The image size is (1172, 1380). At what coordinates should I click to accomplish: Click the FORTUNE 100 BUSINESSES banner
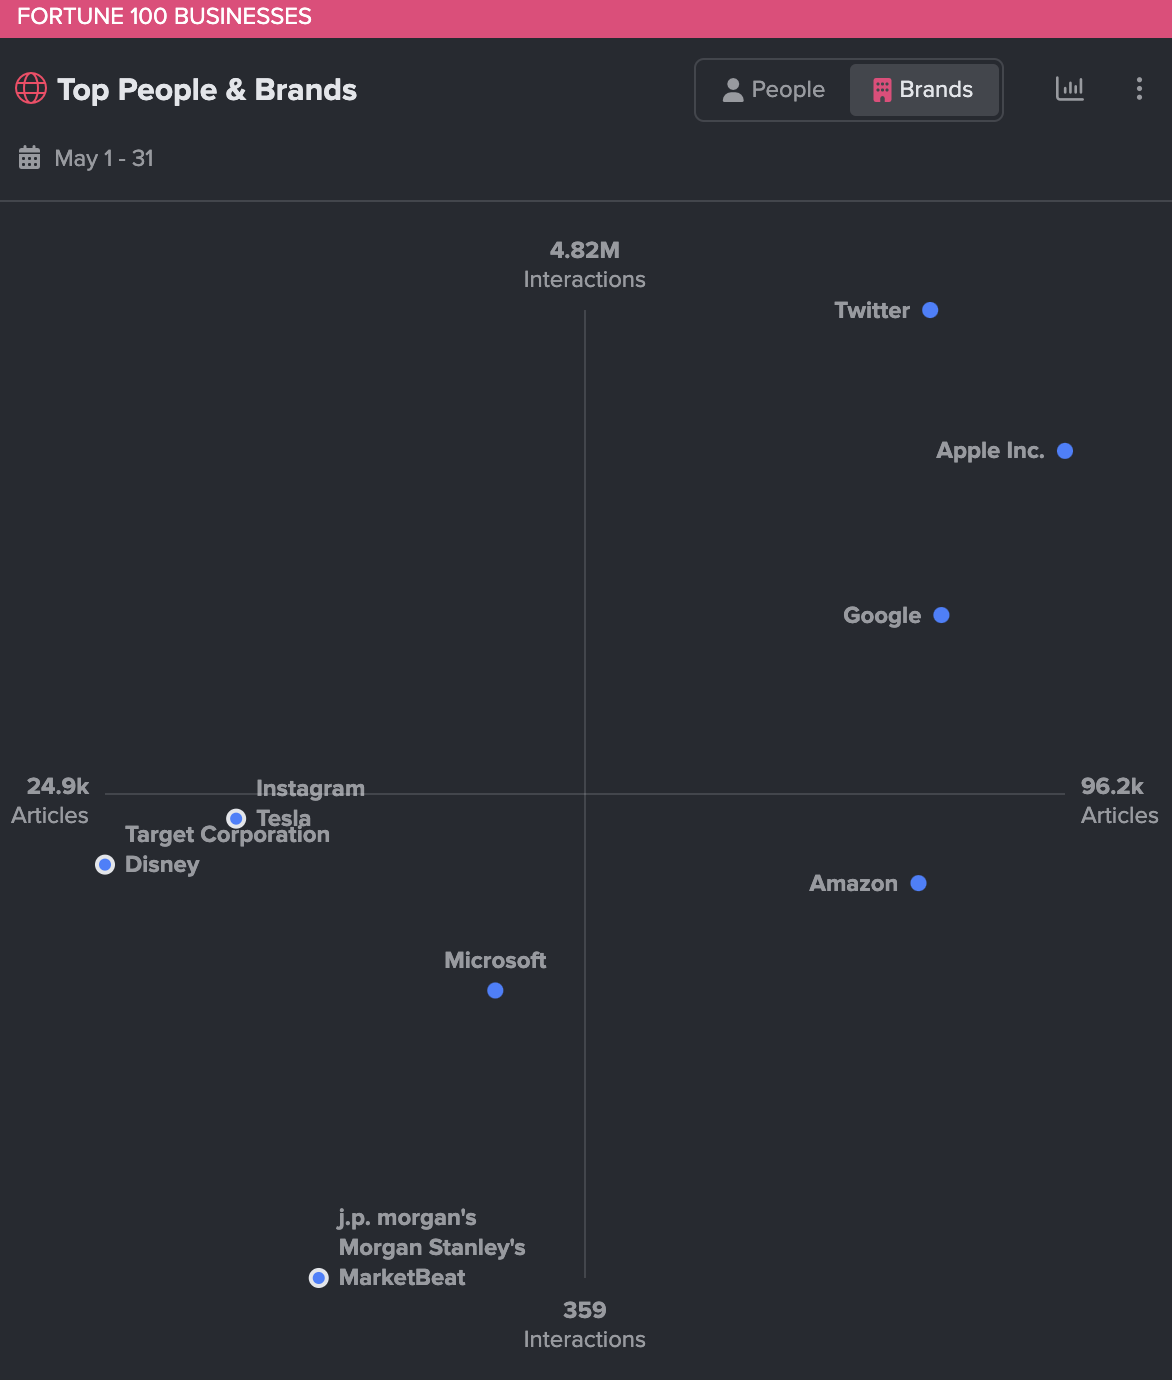(165, 16)
